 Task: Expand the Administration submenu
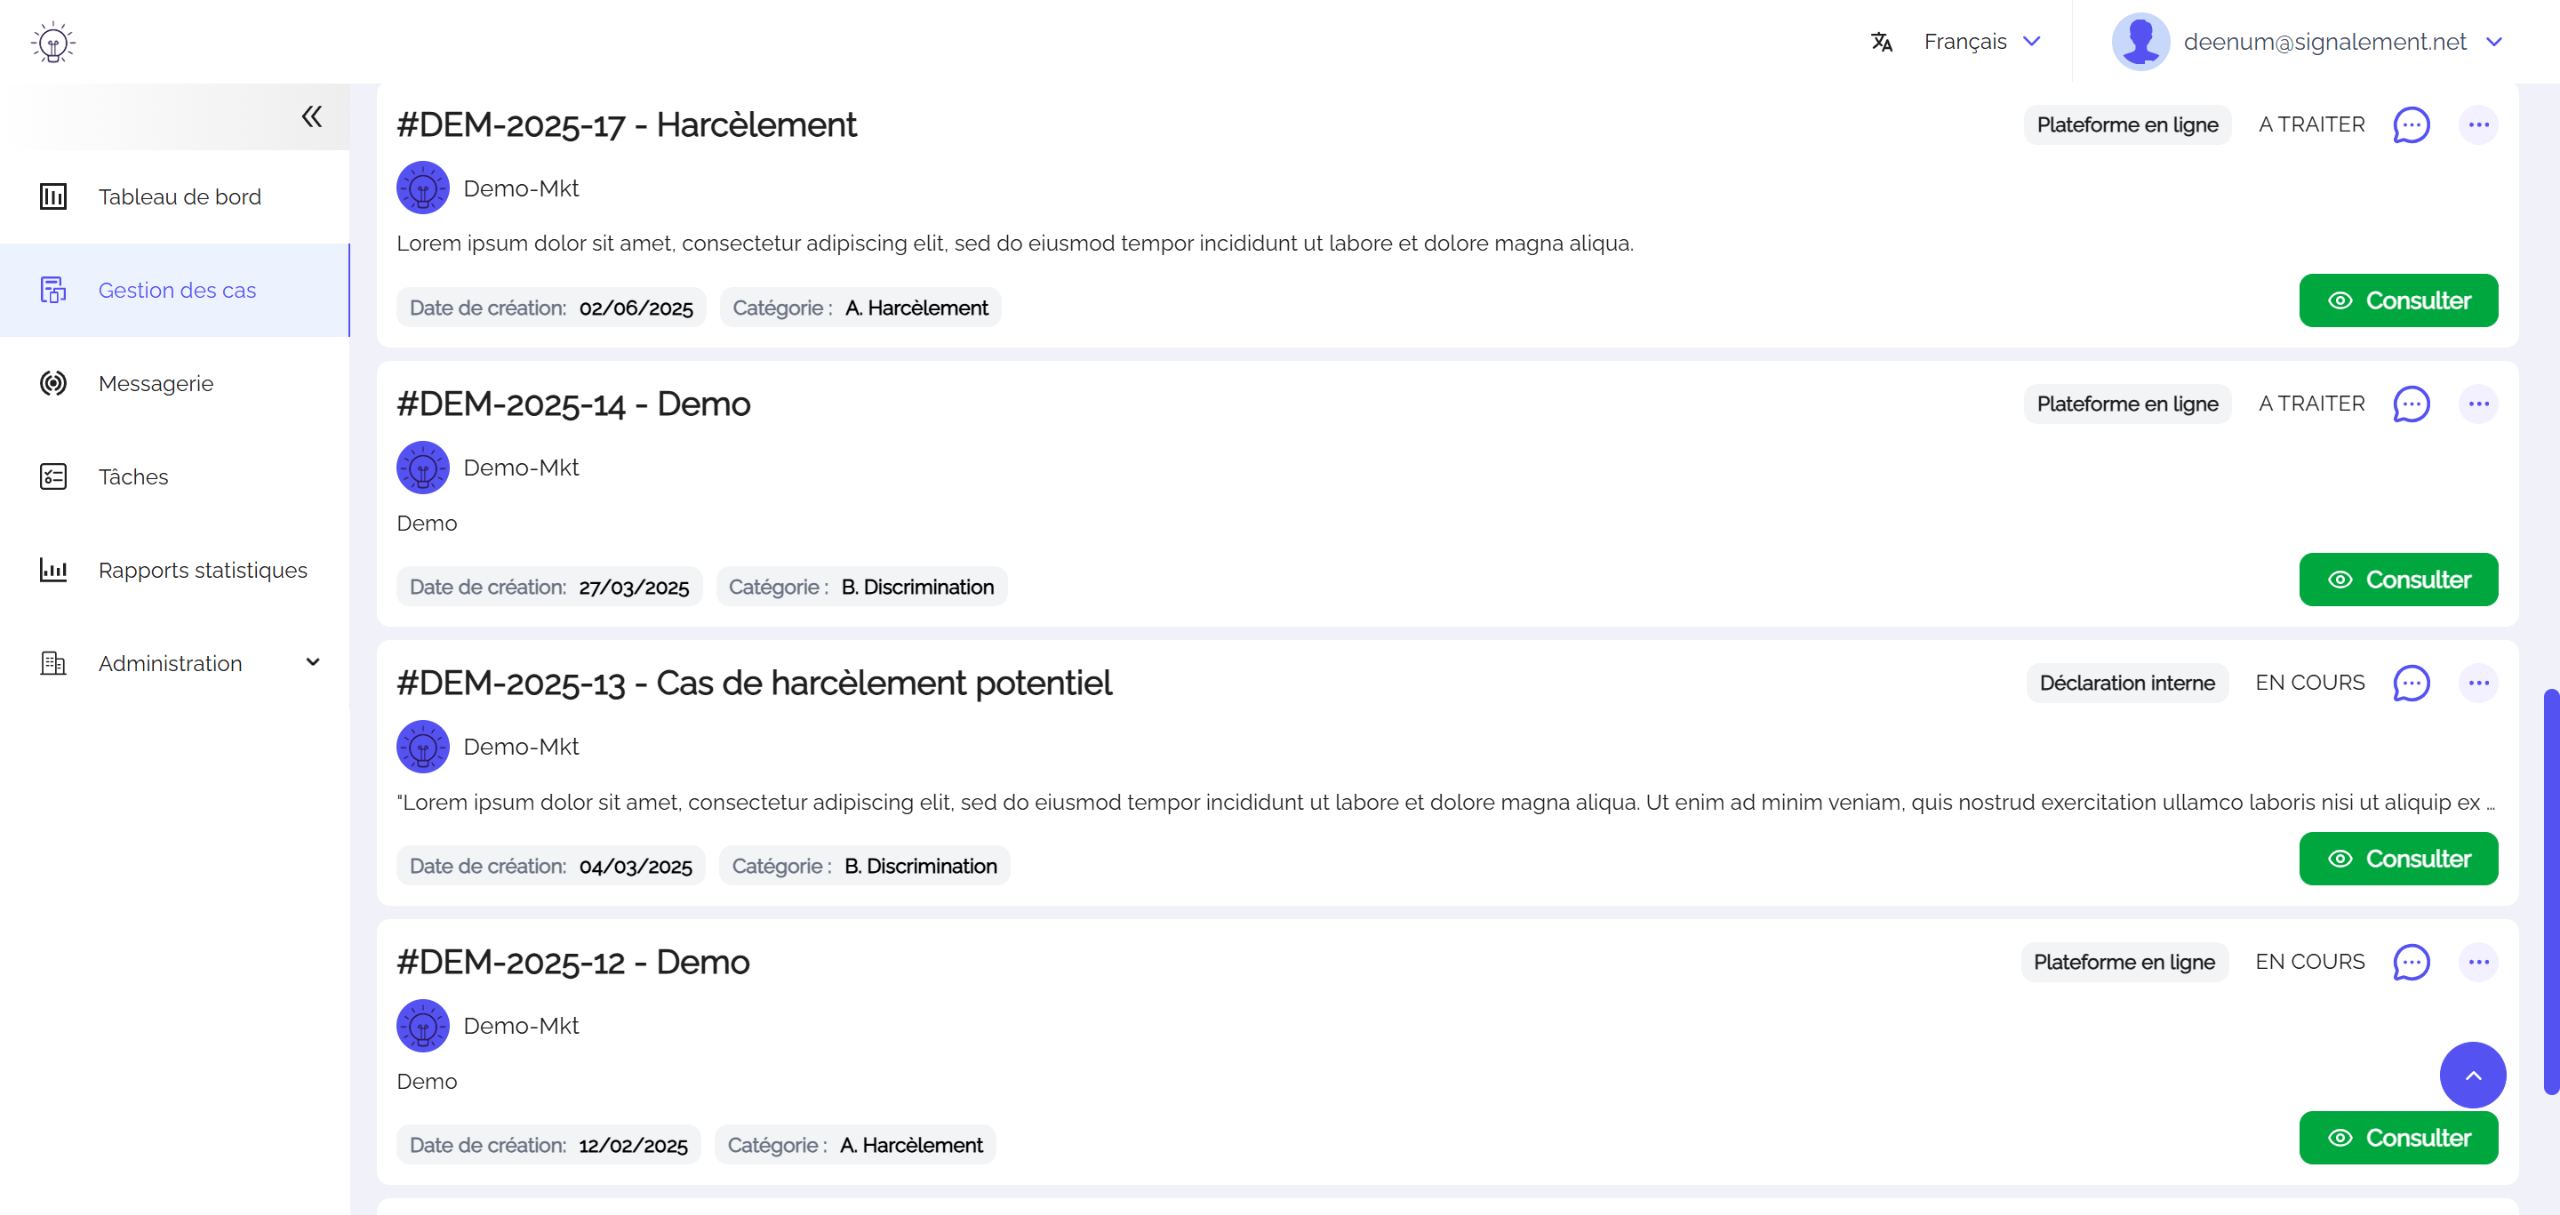coord(313,663)
